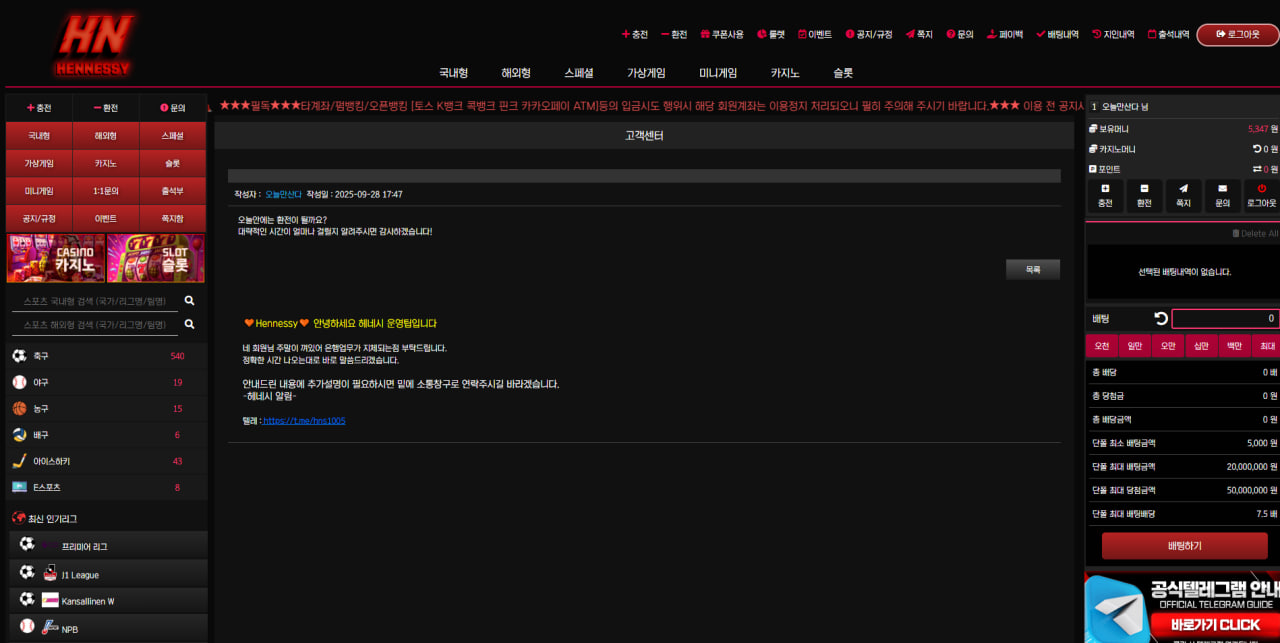Click the search icon for 해외형 sports search
This screenshot has width=1280, height=643.
189,324
